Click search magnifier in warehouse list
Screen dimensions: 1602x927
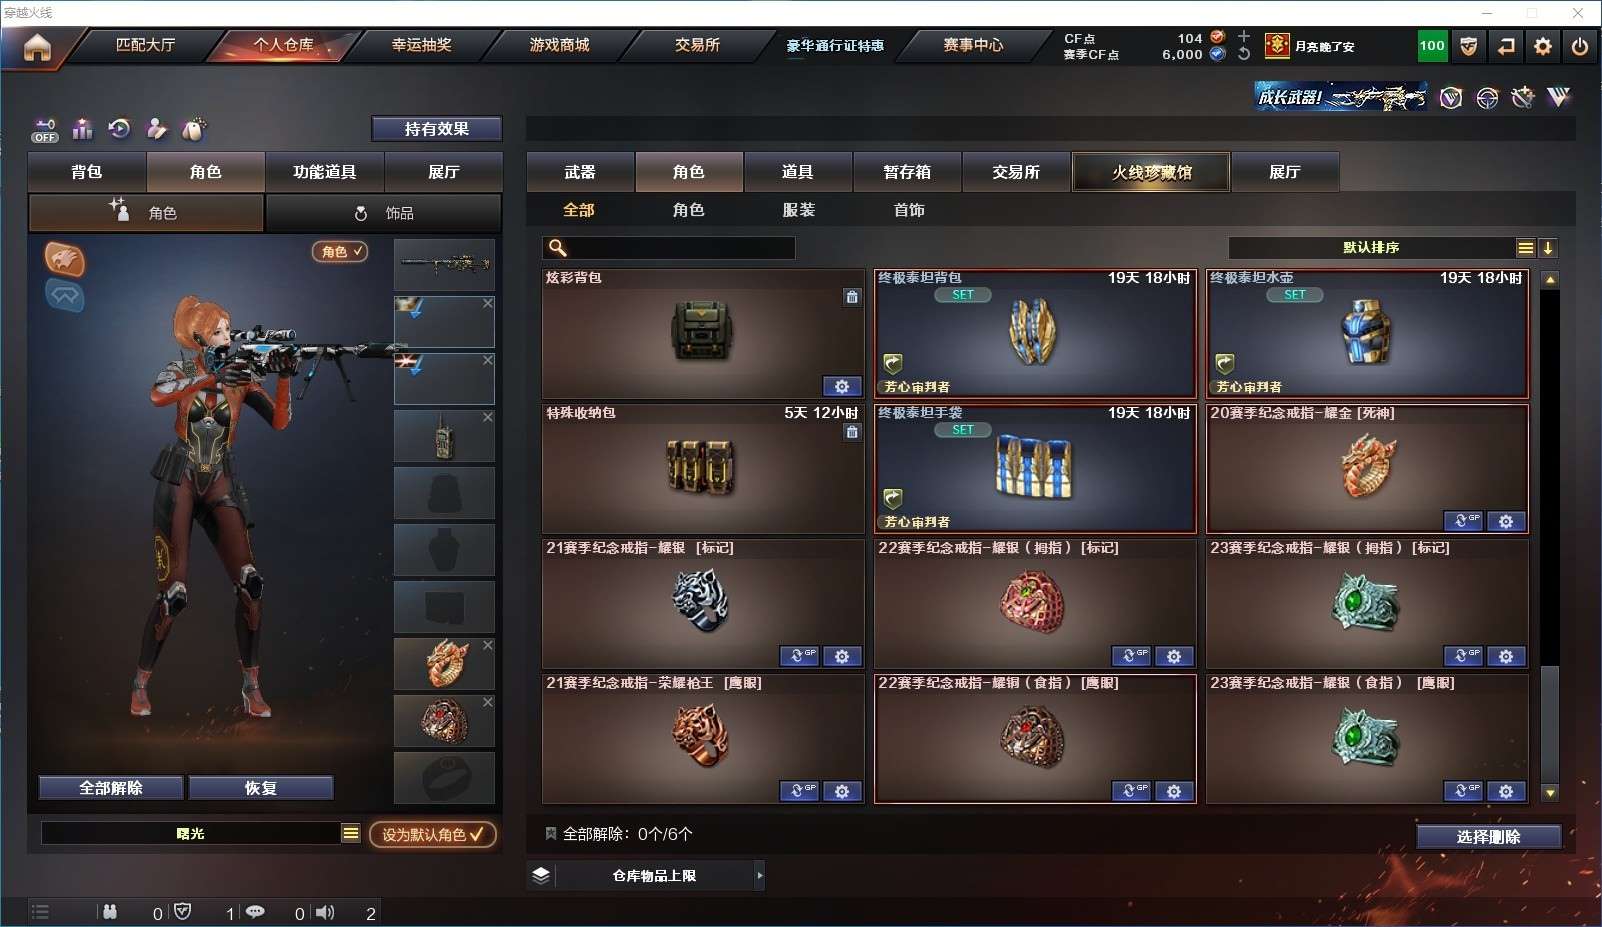coord(558,247)
